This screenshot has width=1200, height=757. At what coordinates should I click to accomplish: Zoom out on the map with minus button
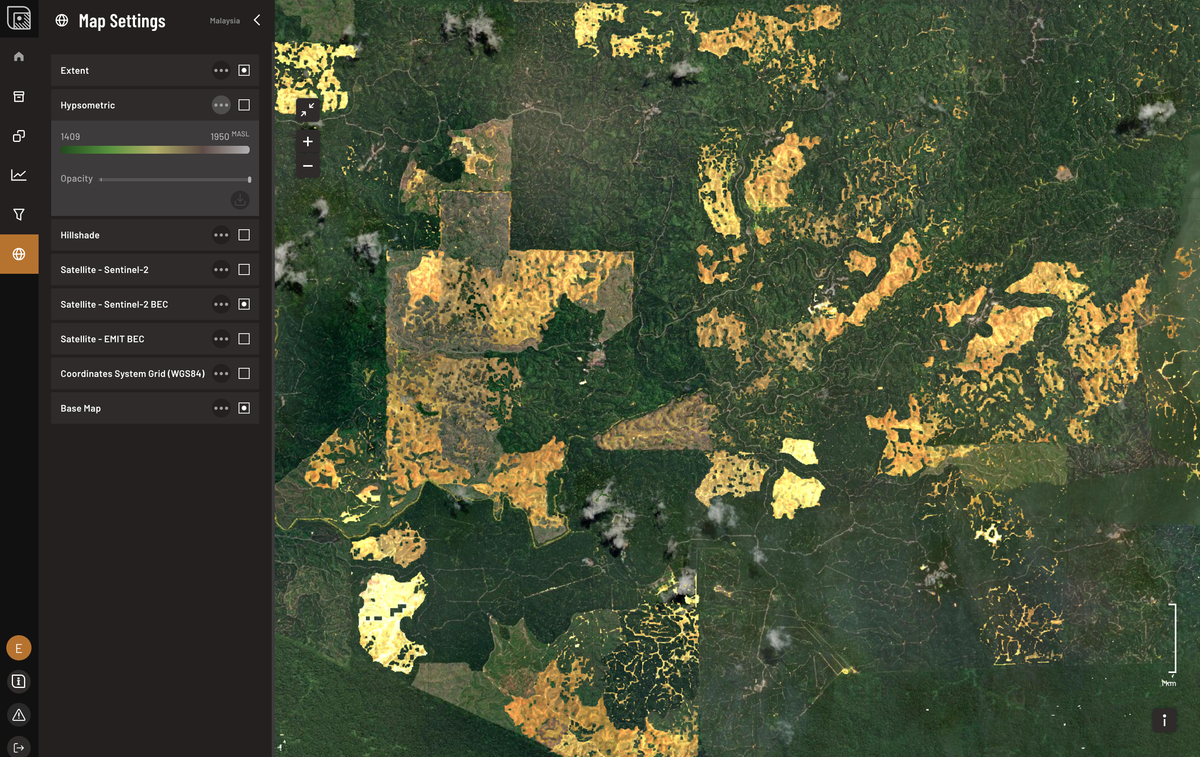point(308,166)
